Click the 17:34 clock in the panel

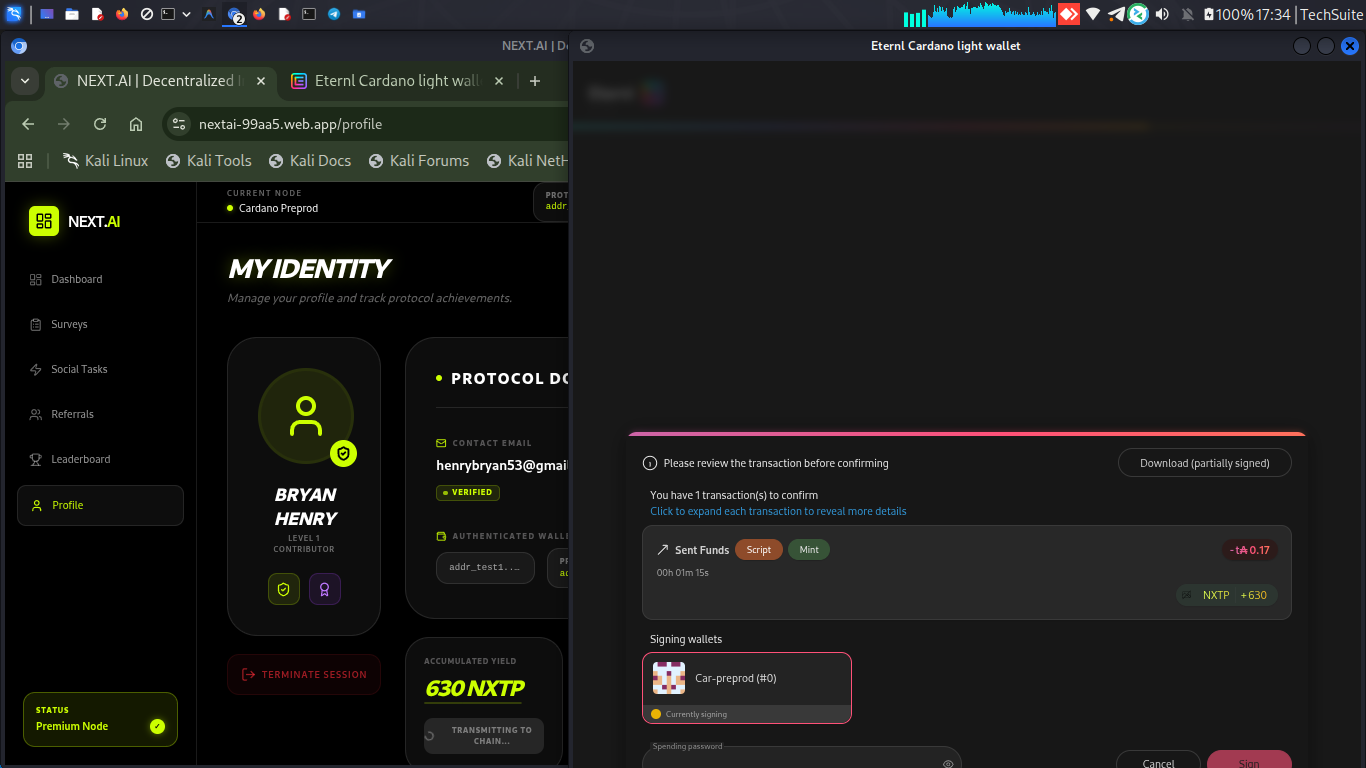(x=1274, y=15)
